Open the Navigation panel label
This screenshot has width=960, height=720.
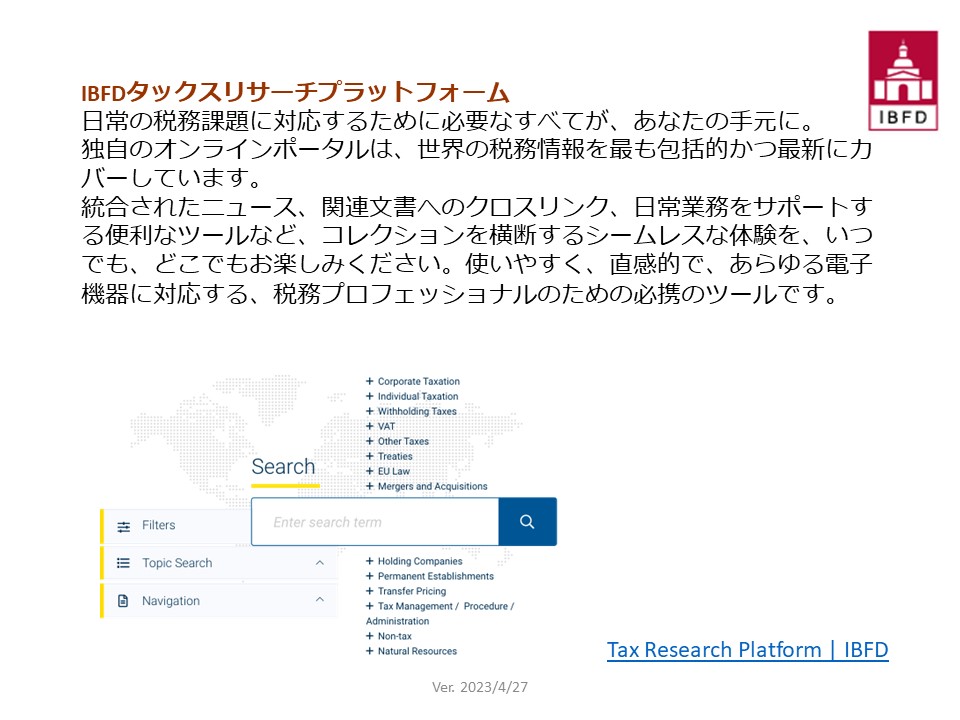(171, 601)
